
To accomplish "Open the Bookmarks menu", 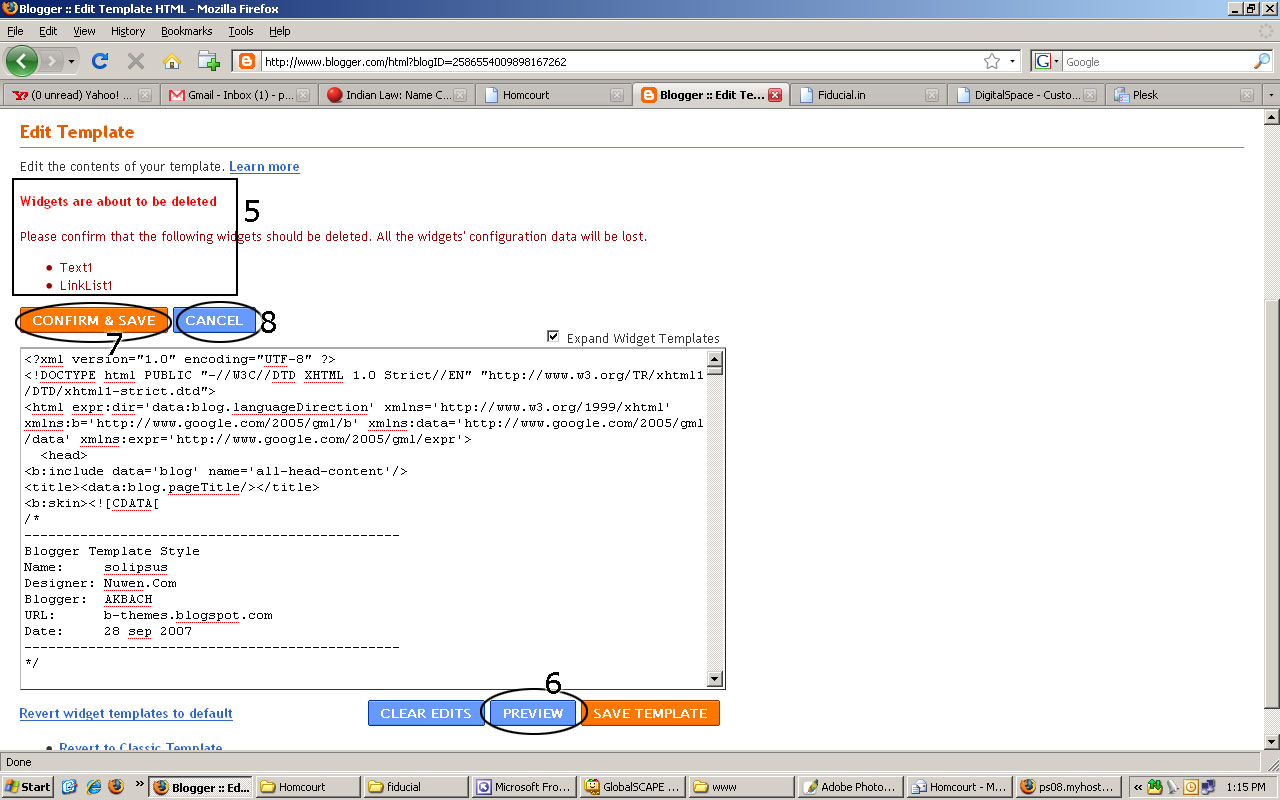I will (187, 31).
